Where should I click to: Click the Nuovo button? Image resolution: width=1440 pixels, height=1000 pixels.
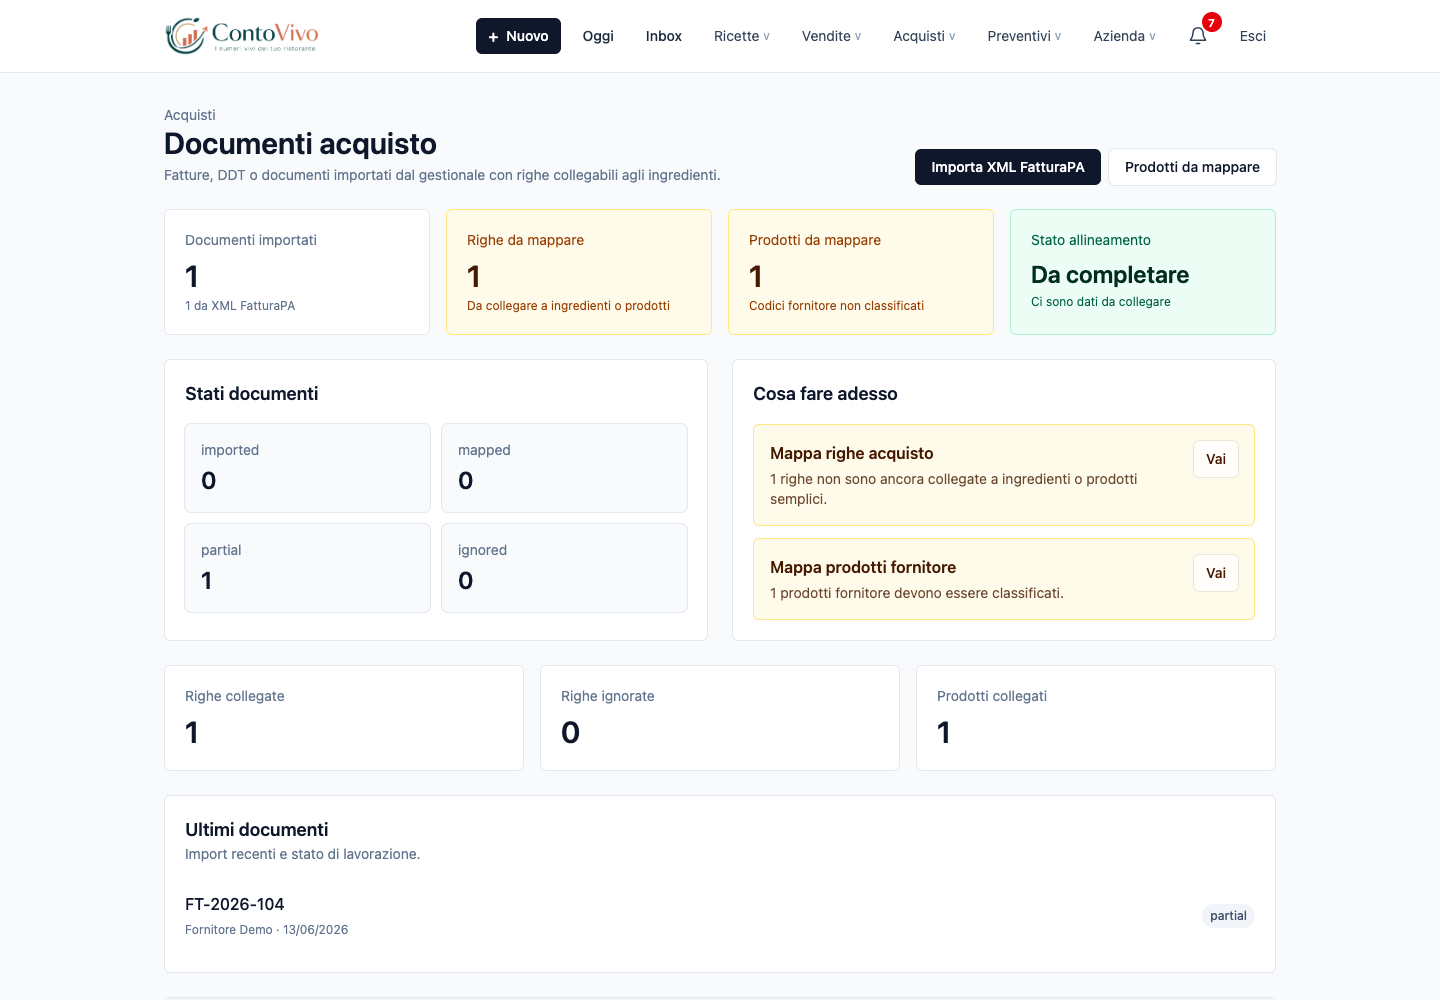click(x=518, y=36)
